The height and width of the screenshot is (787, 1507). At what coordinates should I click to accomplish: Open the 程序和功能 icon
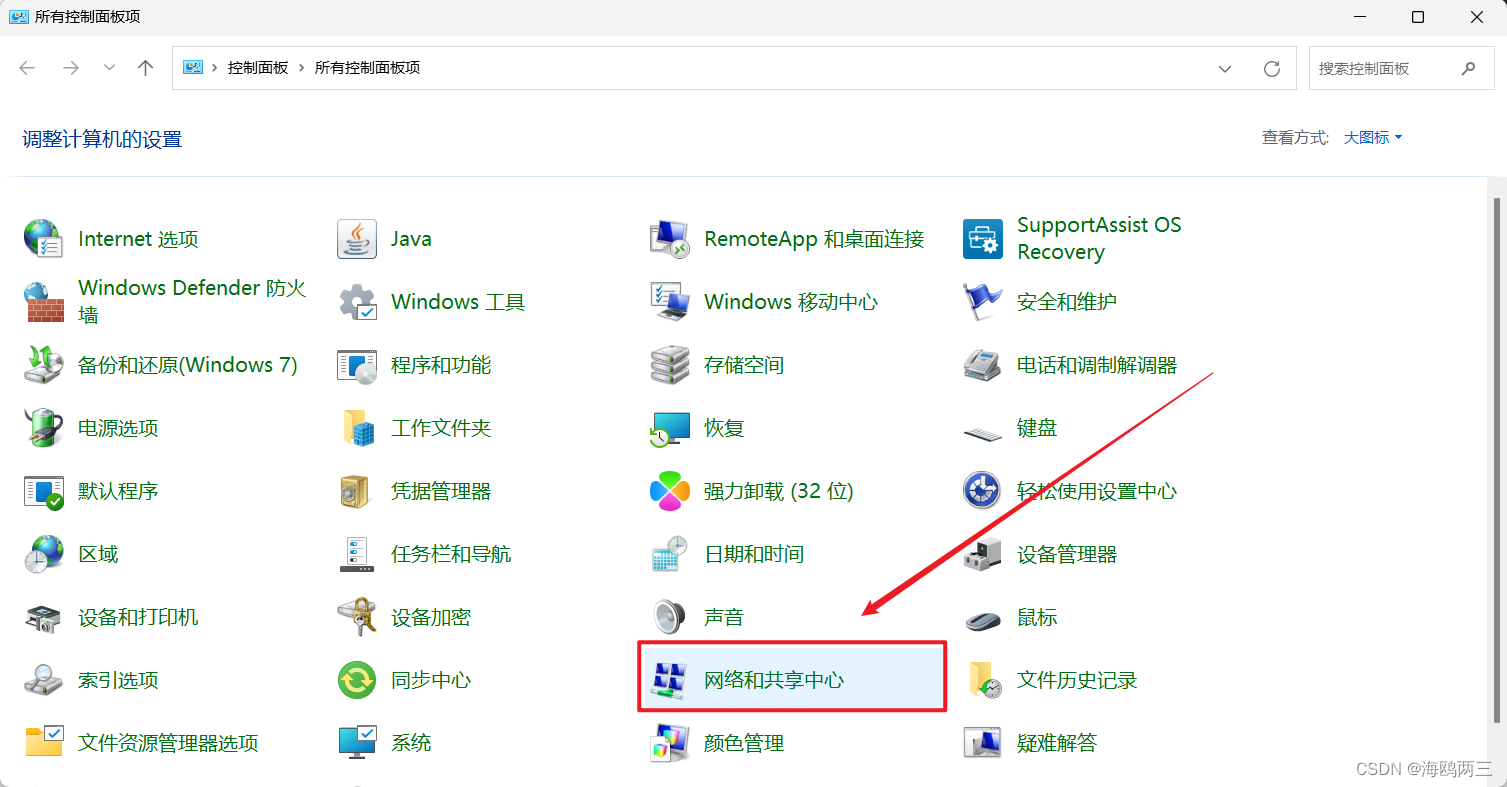[x=357, y=365]
